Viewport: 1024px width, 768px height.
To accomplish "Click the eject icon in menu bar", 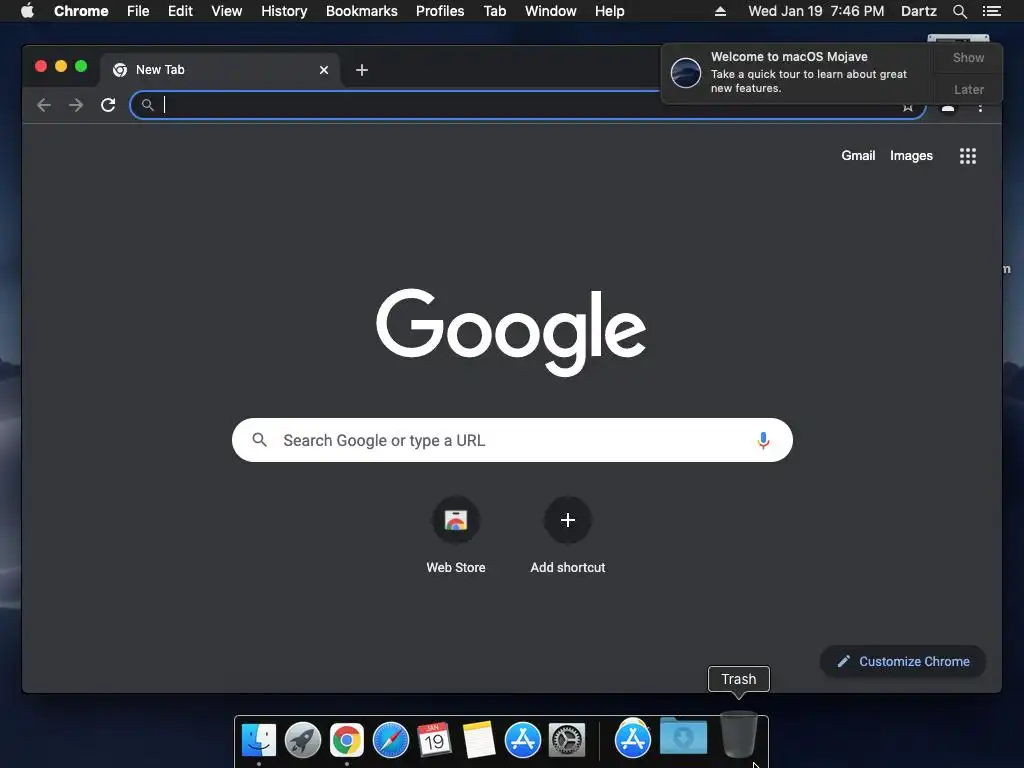I will [x=720, y=11].
